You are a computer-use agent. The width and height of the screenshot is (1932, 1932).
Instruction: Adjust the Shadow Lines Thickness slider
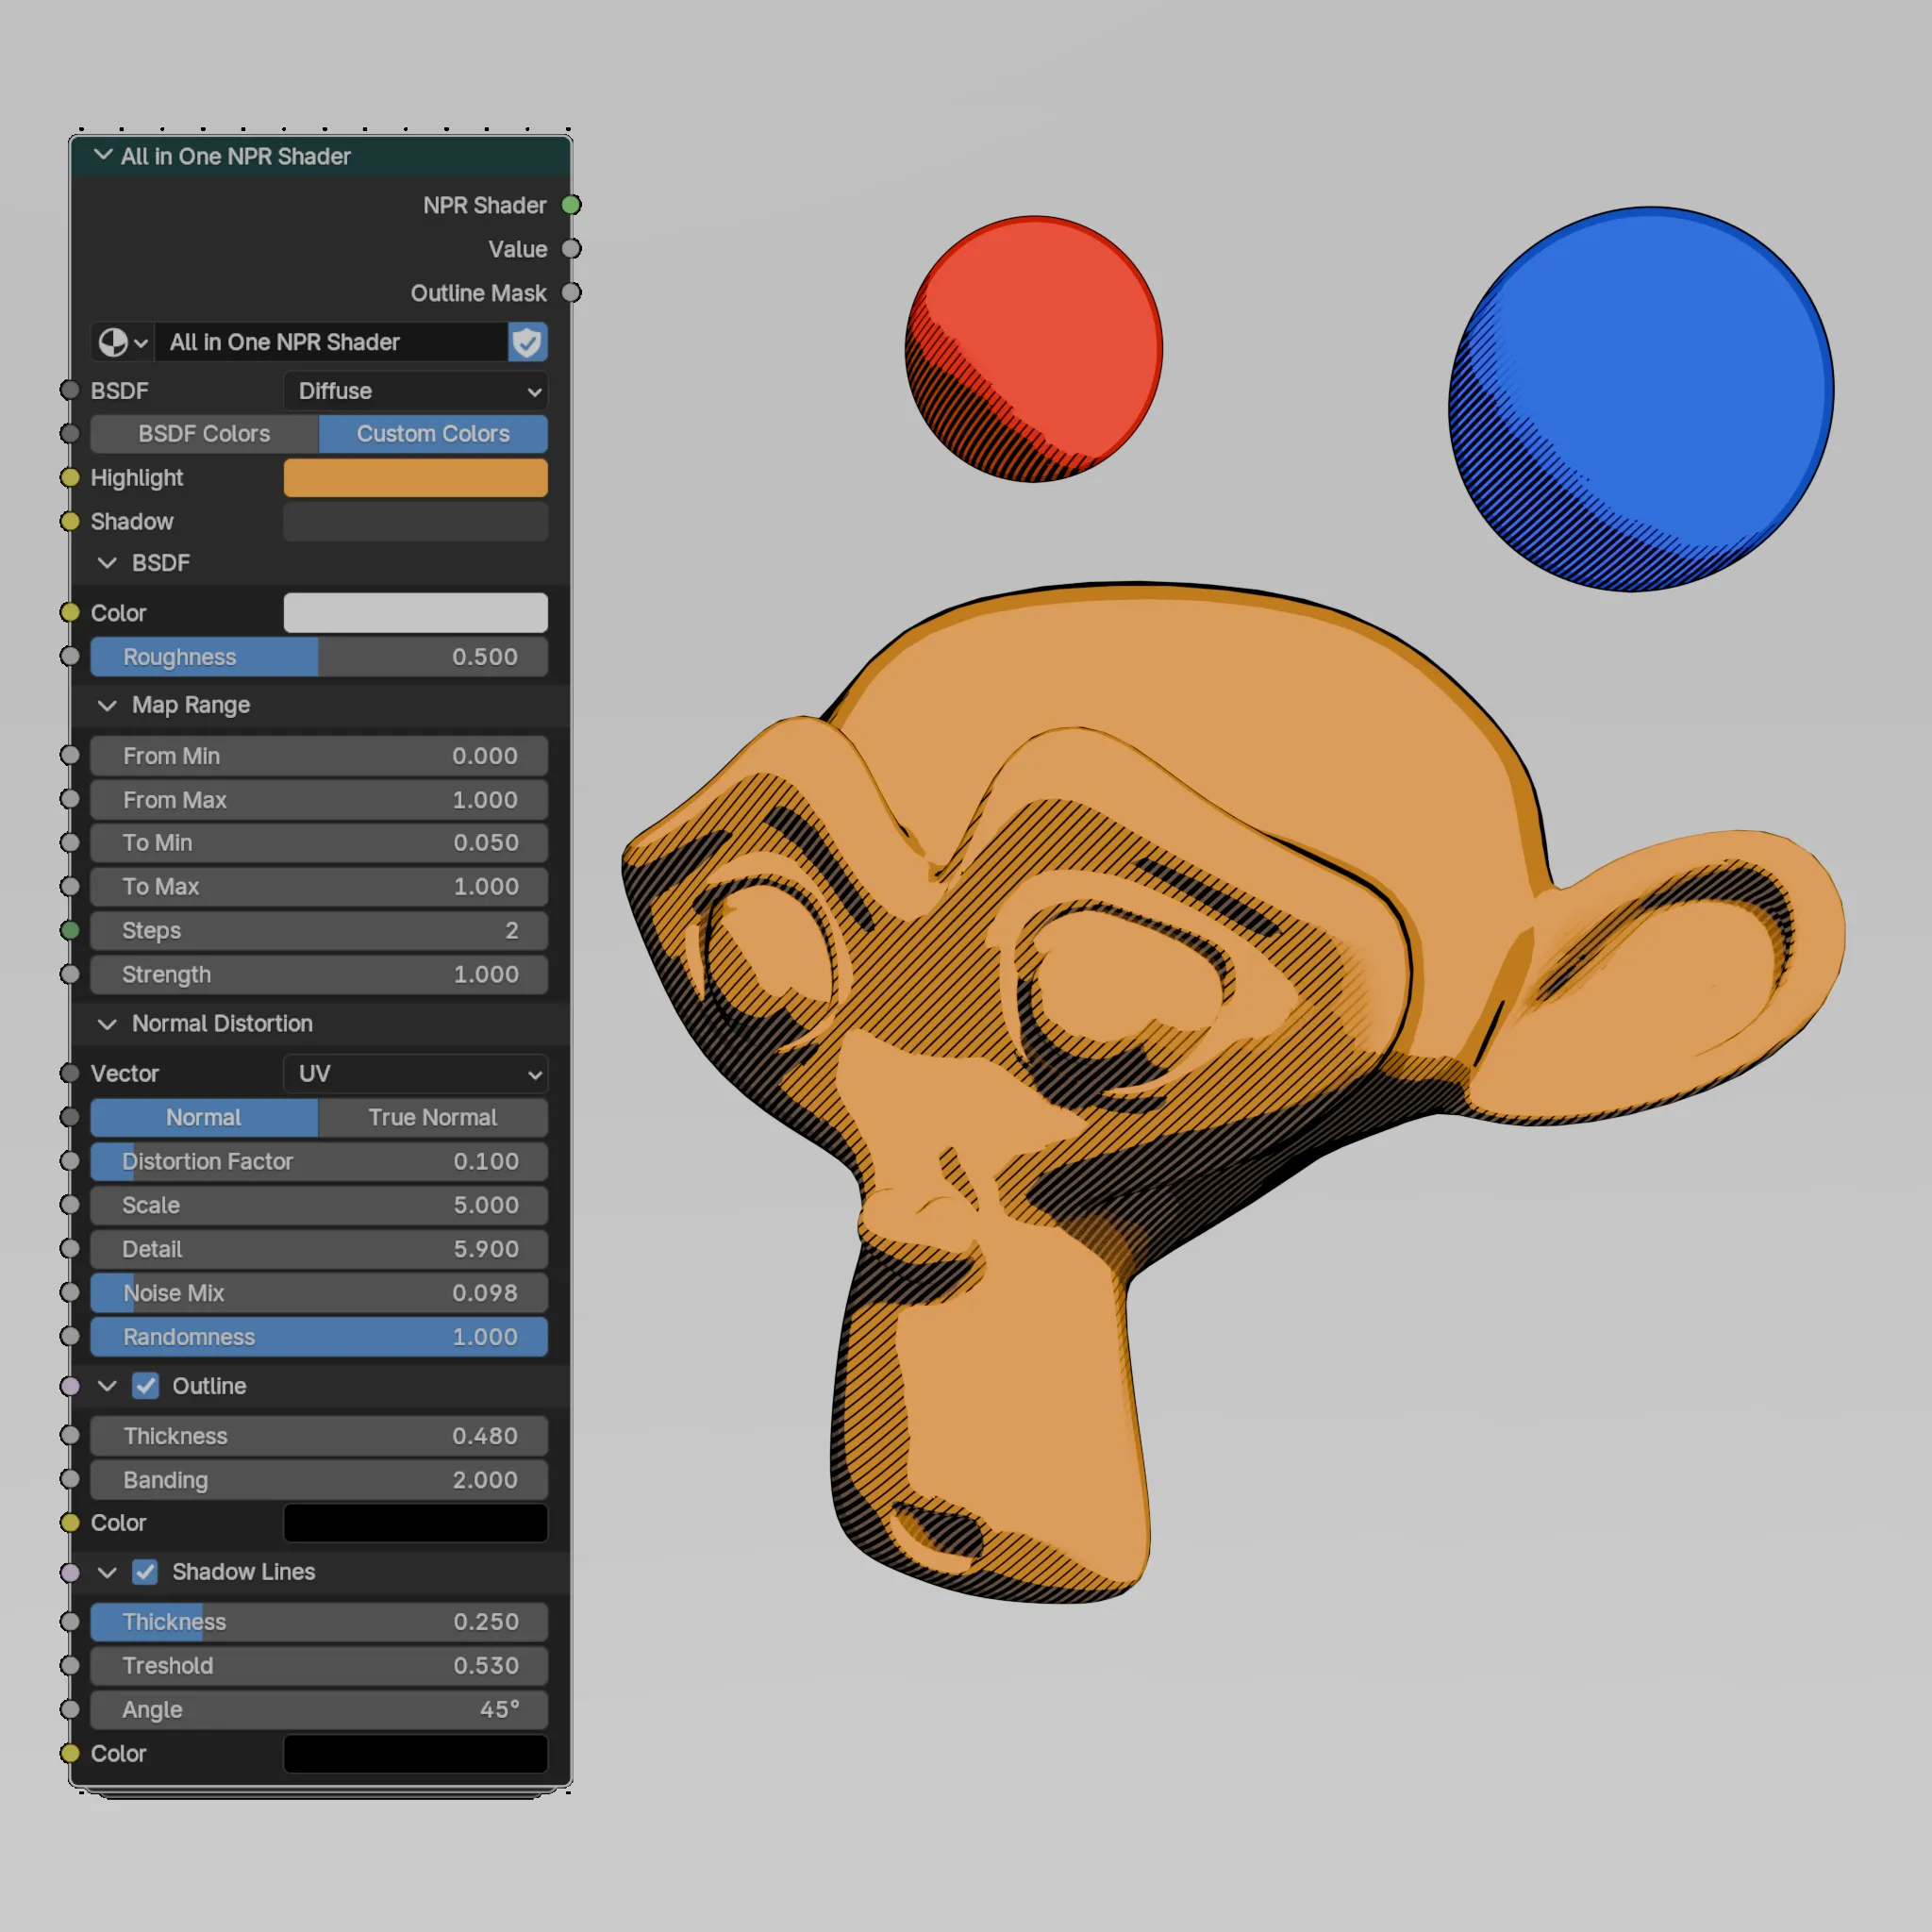pyautogui.click(x=319, y=1623)
